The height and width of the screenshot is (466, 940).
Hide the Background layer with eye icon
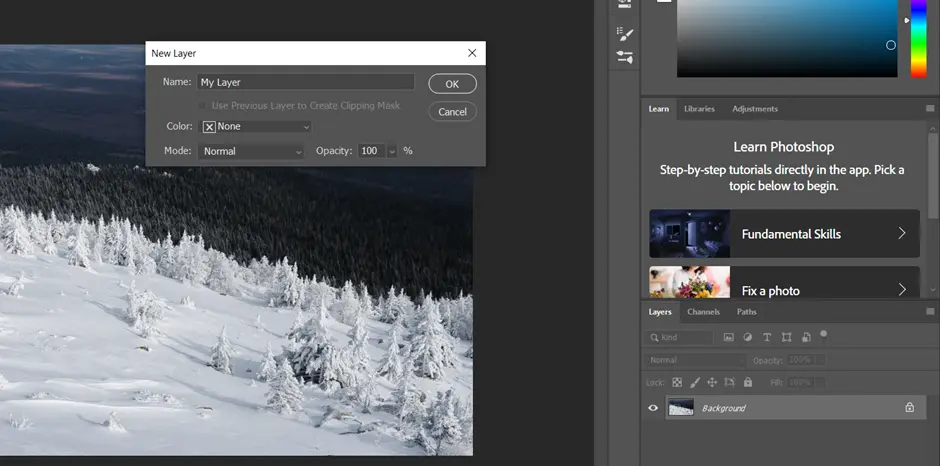click(653, 408)
